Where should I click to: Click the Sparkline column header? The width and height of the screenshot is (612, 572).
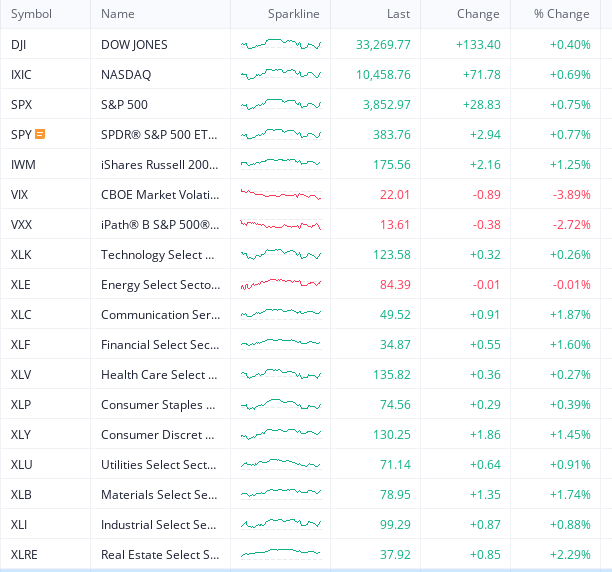tap(294, 14)
